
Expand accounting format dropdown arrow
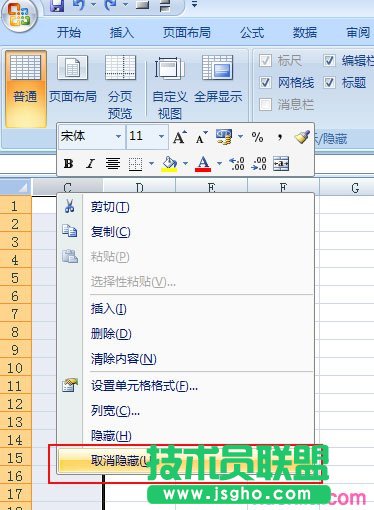pos(240,137)
